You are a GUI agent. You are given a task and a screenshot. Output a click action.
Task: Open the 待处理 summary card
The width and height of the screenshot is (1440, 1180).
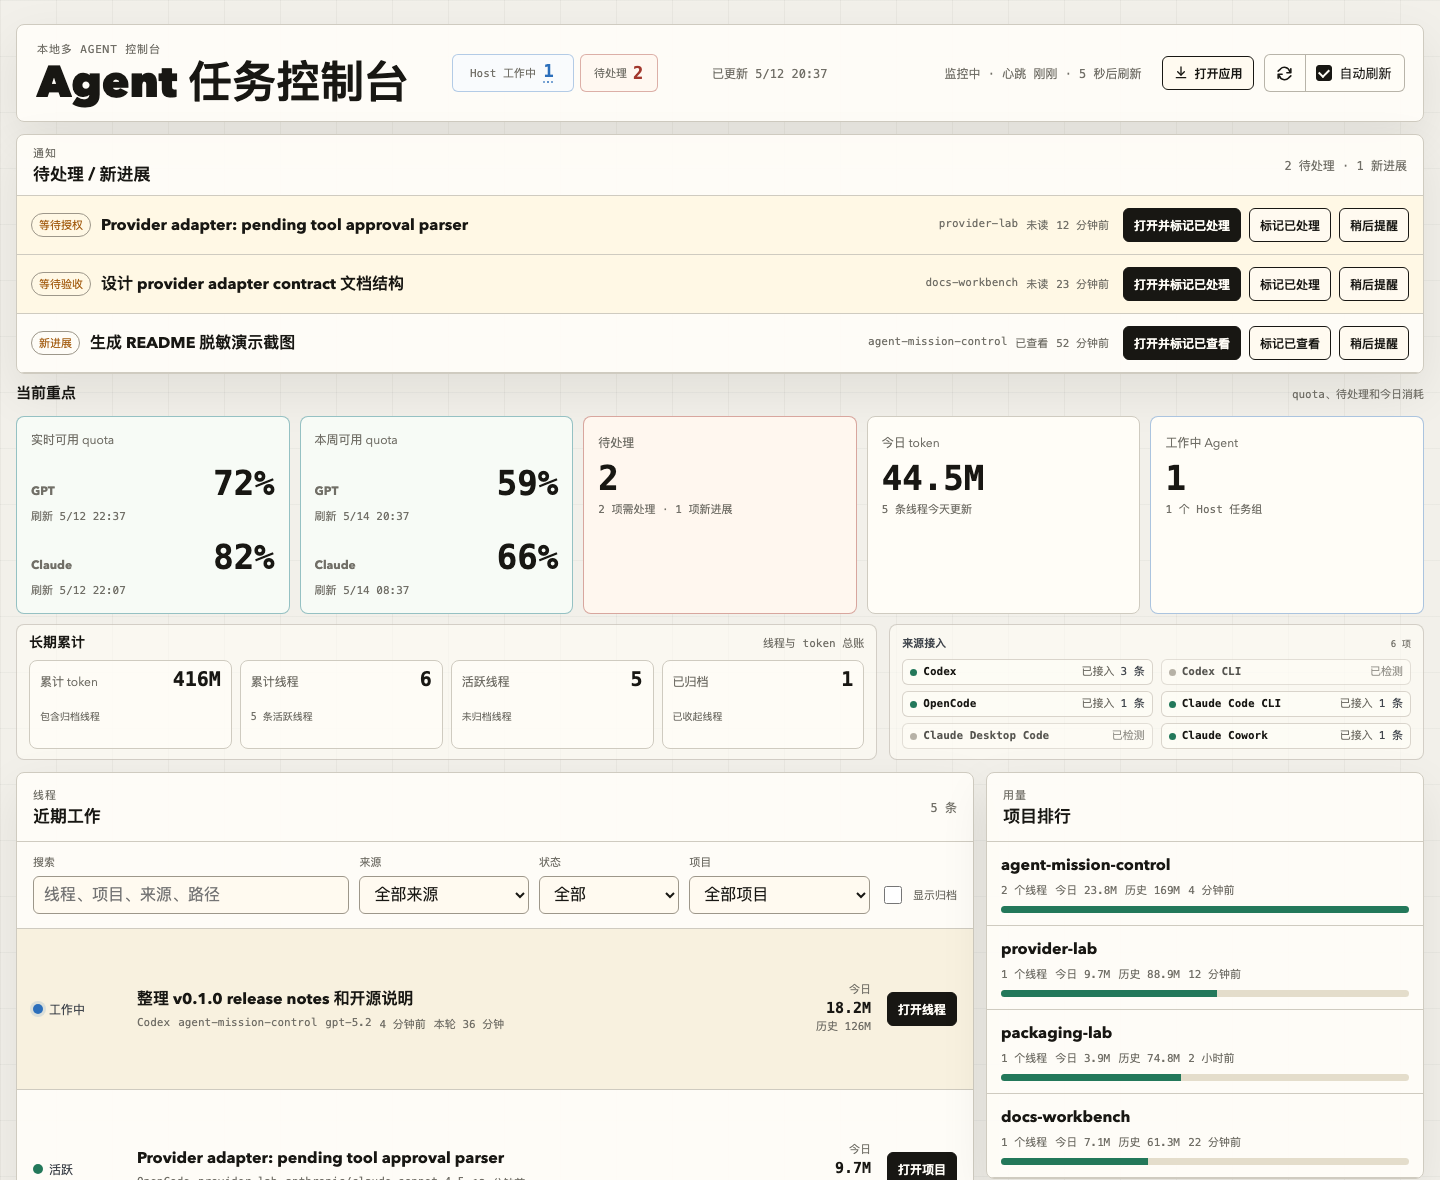[x=720, y=515]
